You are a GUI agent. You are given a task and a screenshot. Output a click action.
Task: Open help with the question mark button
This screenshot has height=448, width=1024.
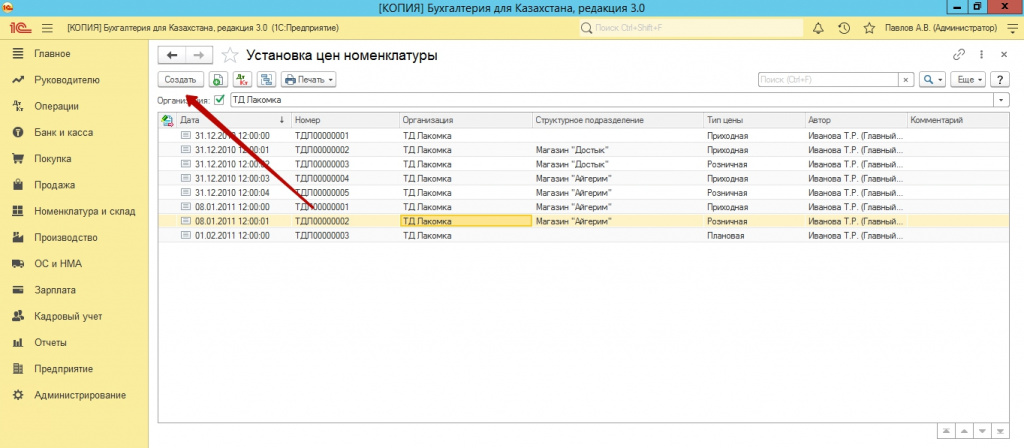click(1000, 80)
